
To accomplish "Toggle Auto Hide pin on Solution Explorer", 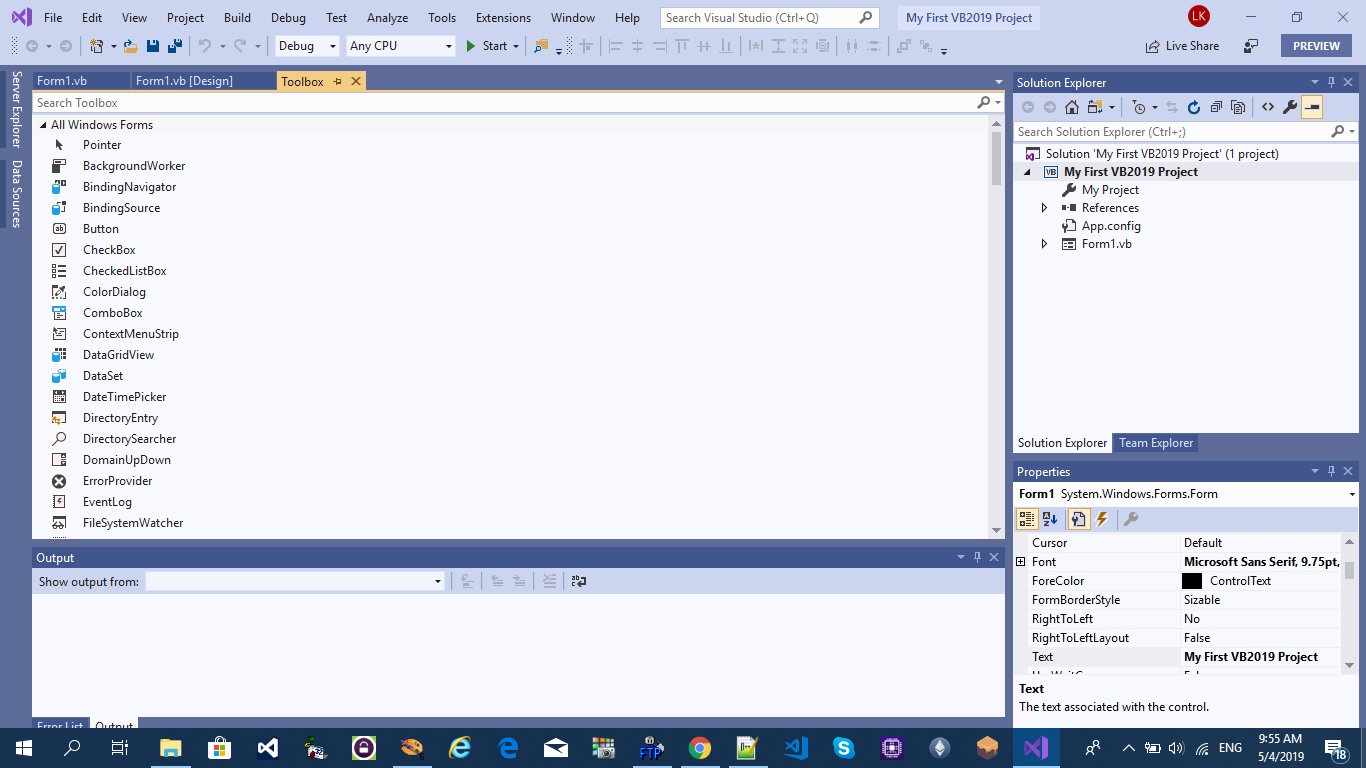I will (x=1332, y=83).
